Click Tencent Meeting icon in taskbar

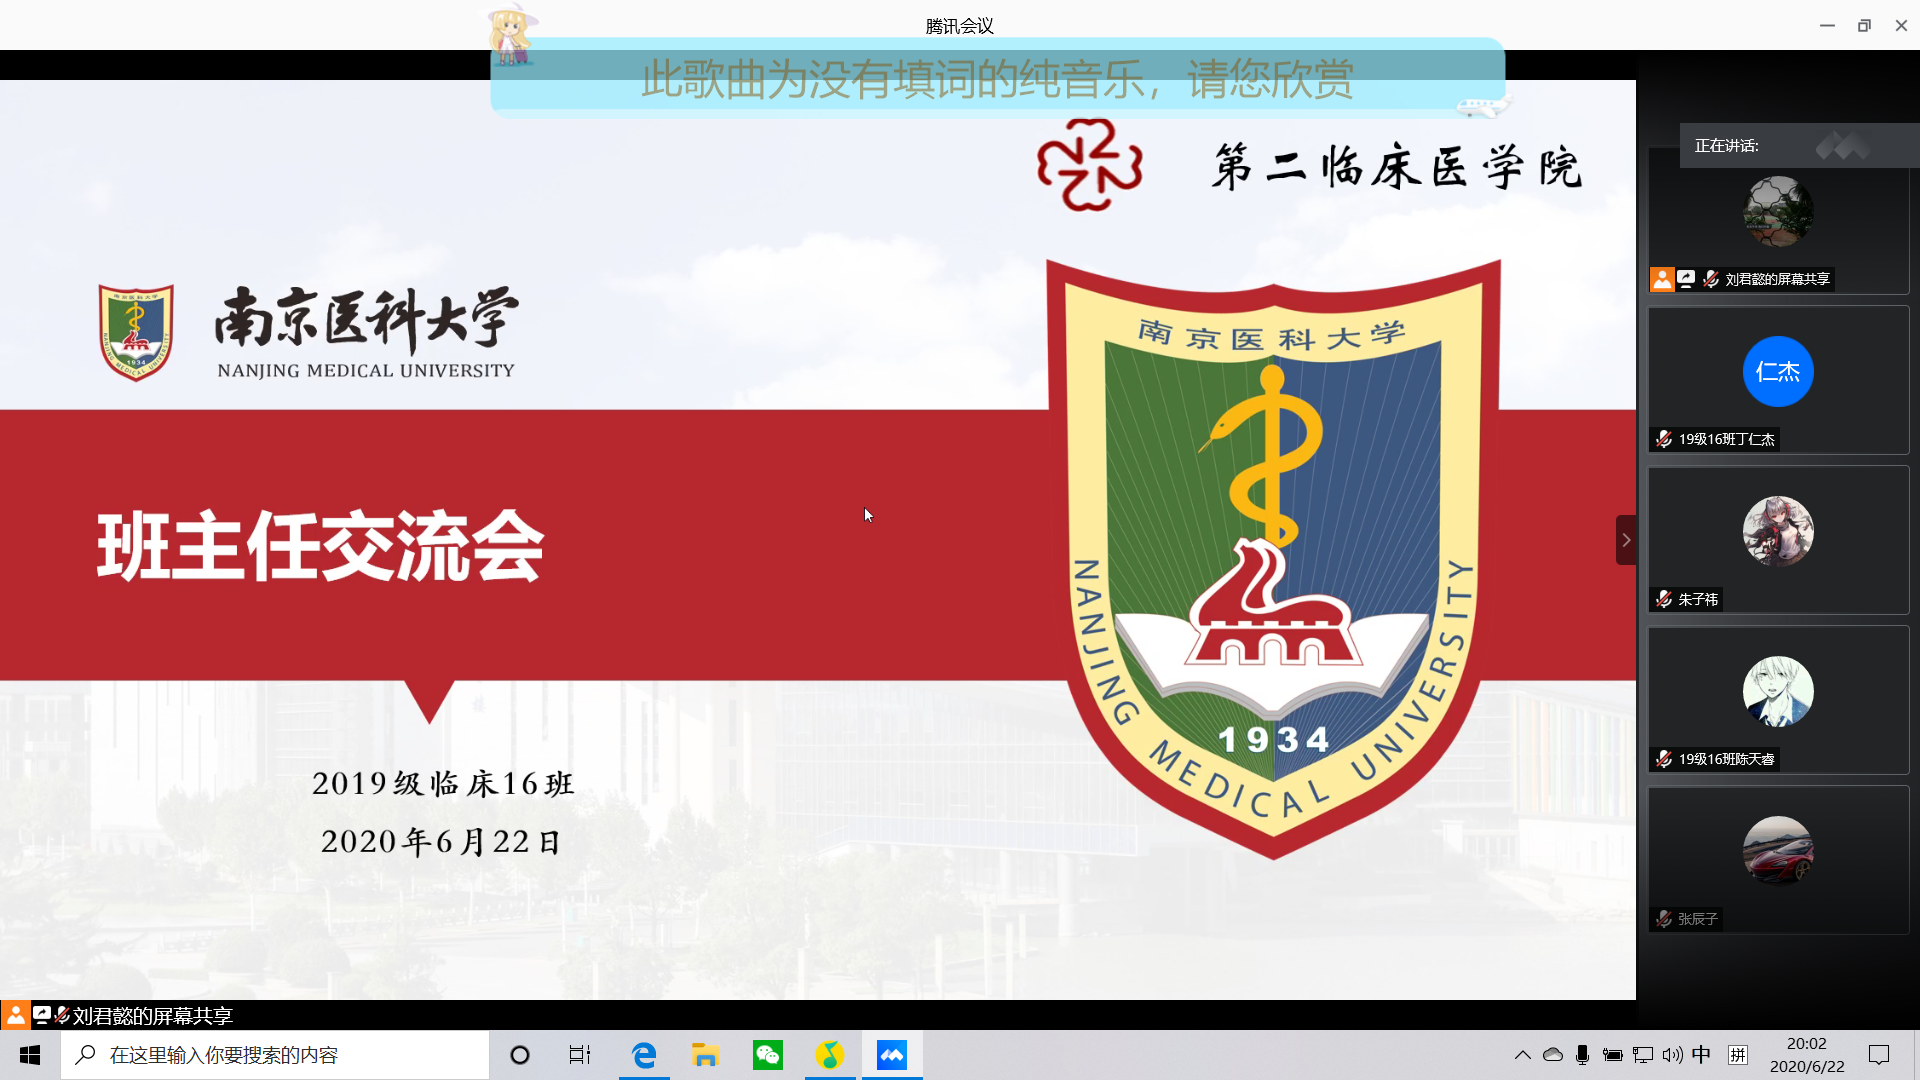click(x=891, y=1055)
